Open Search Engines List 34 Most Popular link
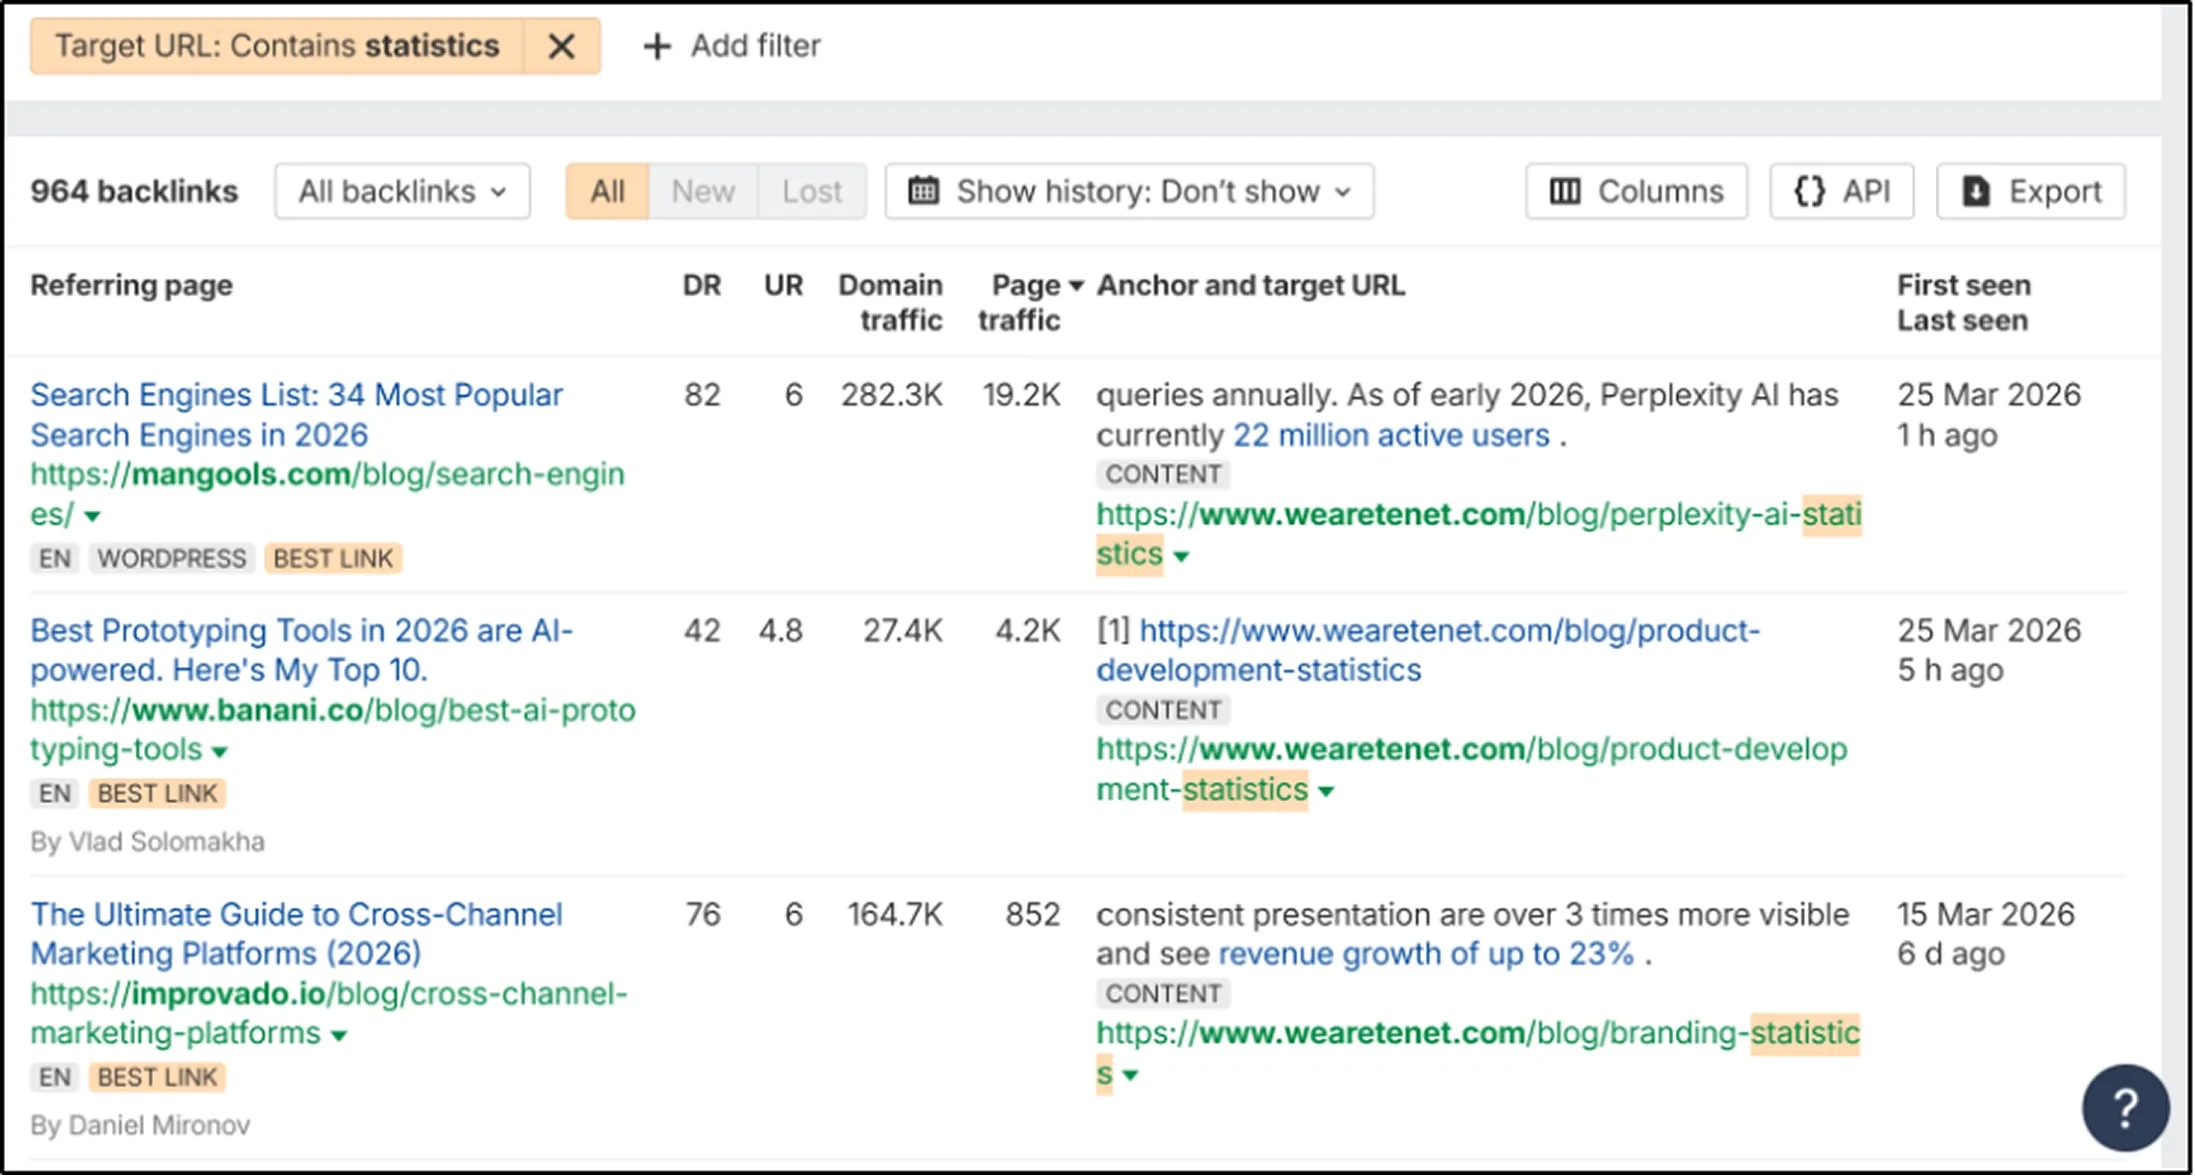The image size is (2195, 1176). coord(296,415)
